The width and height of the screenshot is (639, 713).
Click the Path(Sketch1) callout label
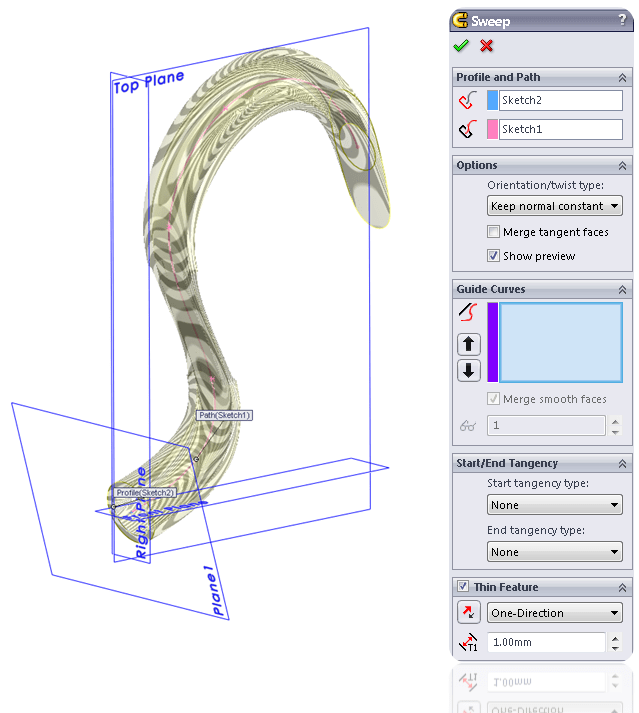224,415
